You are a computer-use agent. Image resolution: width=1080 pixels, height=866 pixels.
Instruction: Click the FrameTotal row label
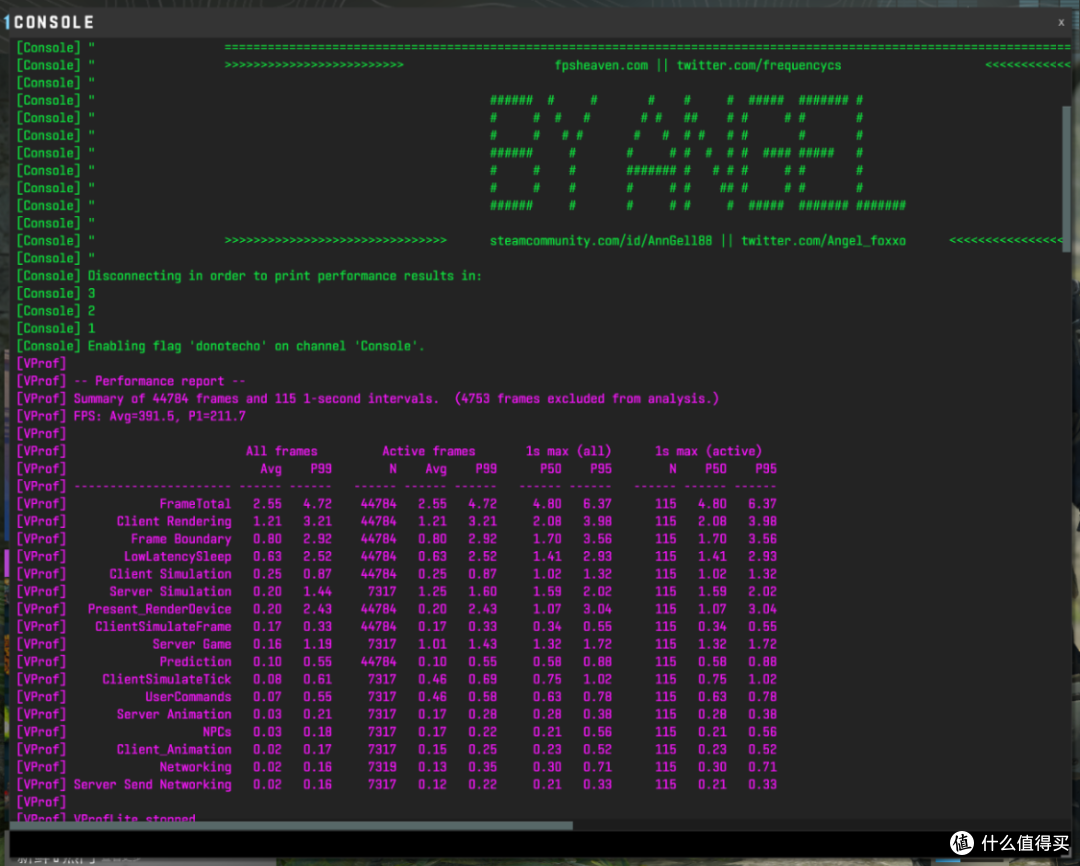195,504
